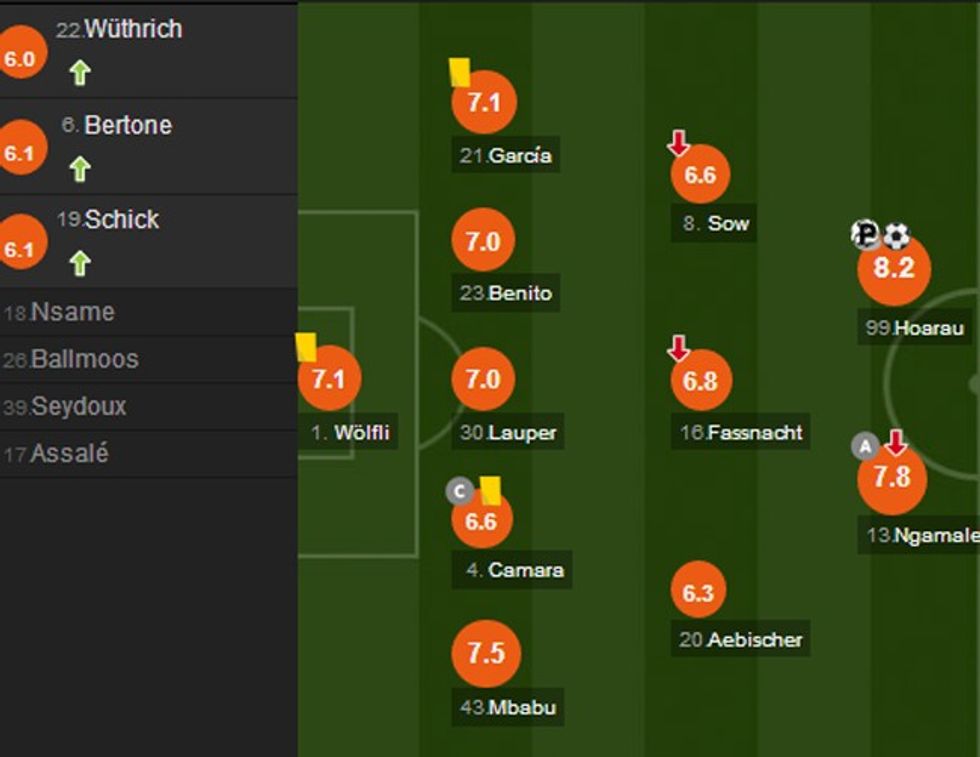Viewport: 980px width, 757px height.
Task: Click Lauper's 7.0 rating circle
Action: point(483,380)
